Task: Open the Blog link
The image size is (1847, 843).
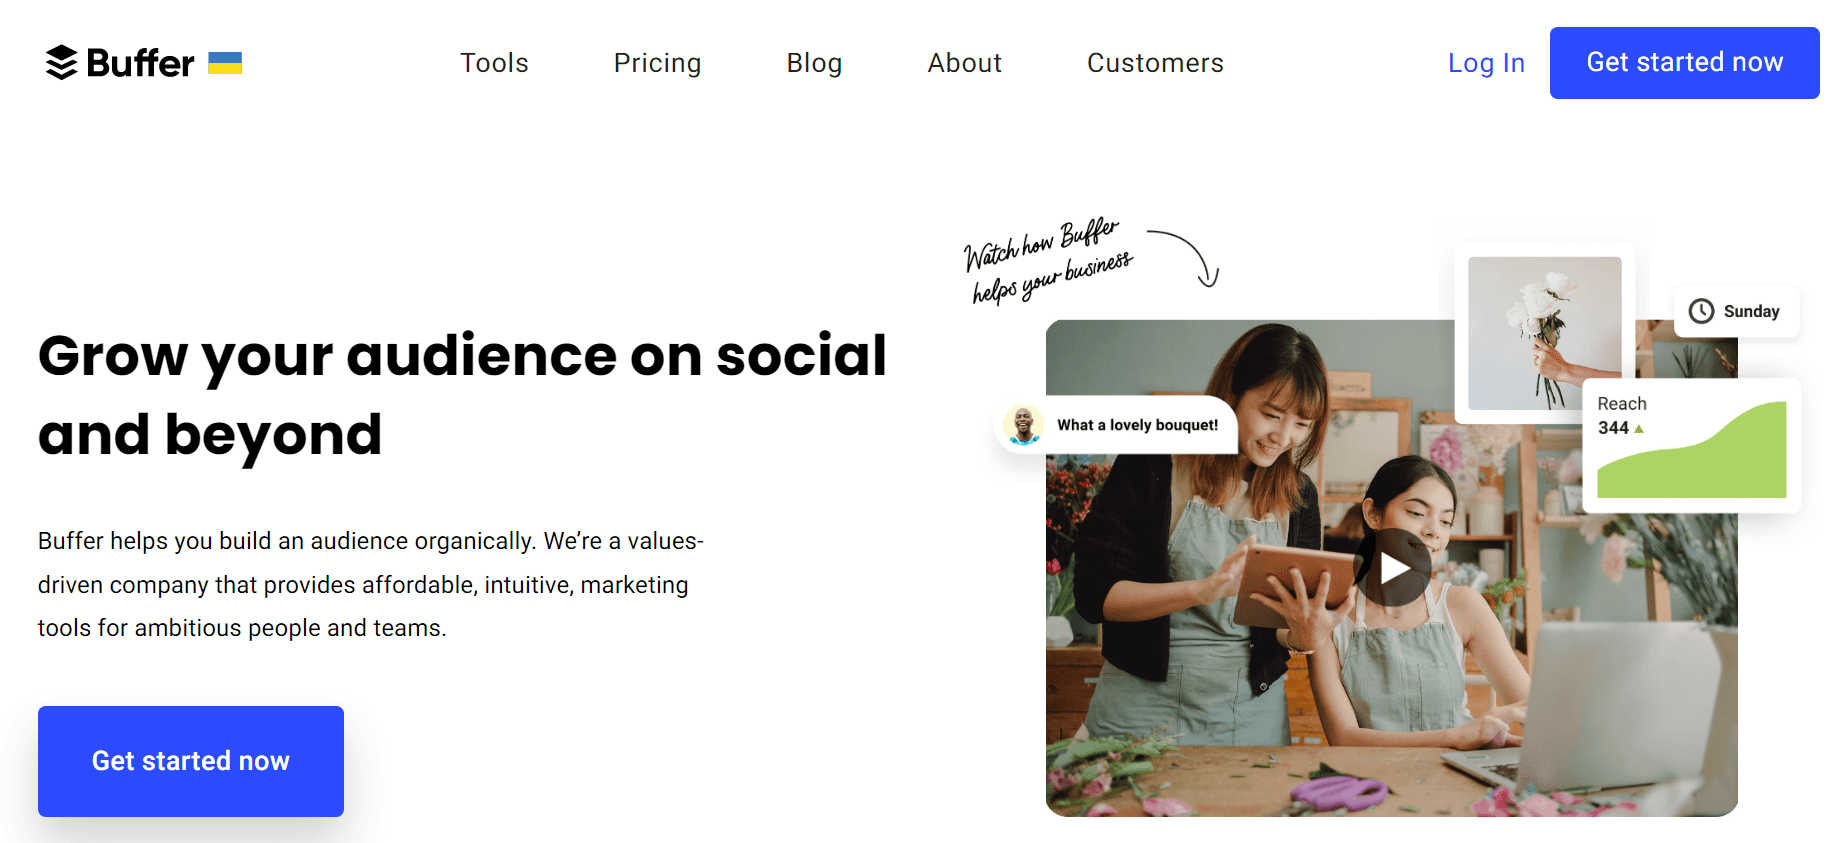Action: (x=814, y=63)
